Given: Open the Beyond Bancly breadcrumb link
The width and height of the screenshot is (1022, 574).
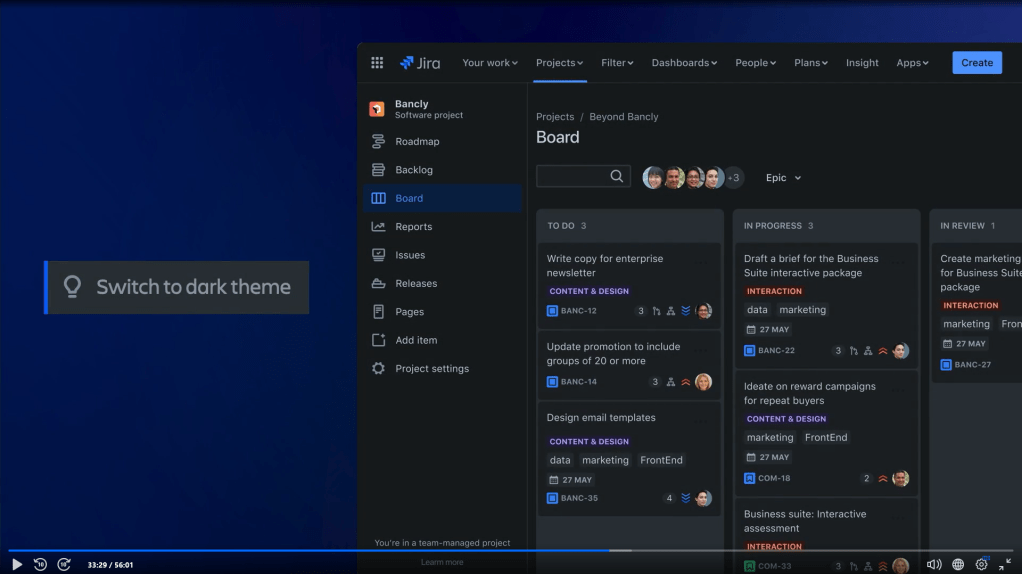Looking at the screenshot, I should (x=623, y=117).
